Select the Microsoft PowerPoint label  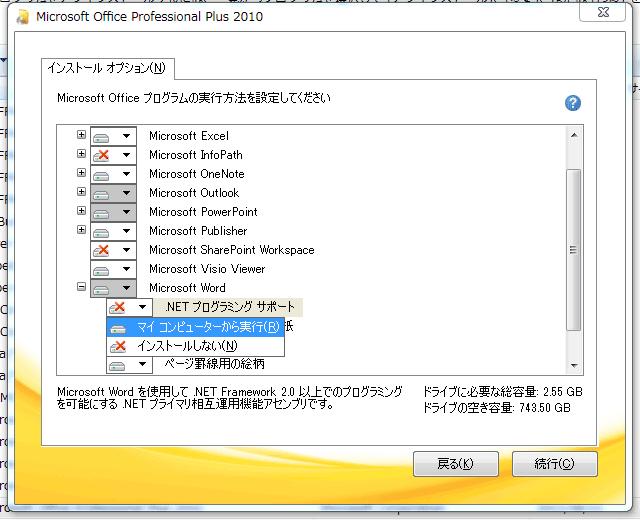(x=203, y=212)
